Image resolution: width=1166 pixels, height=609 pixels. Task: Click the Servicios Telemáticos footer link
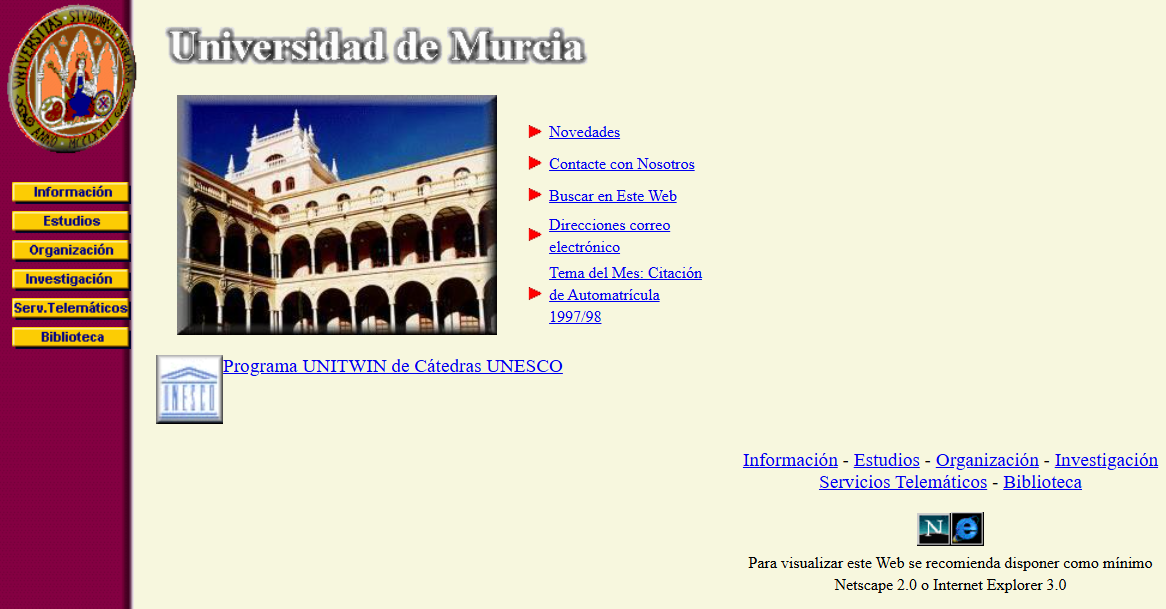pos(902,482)
